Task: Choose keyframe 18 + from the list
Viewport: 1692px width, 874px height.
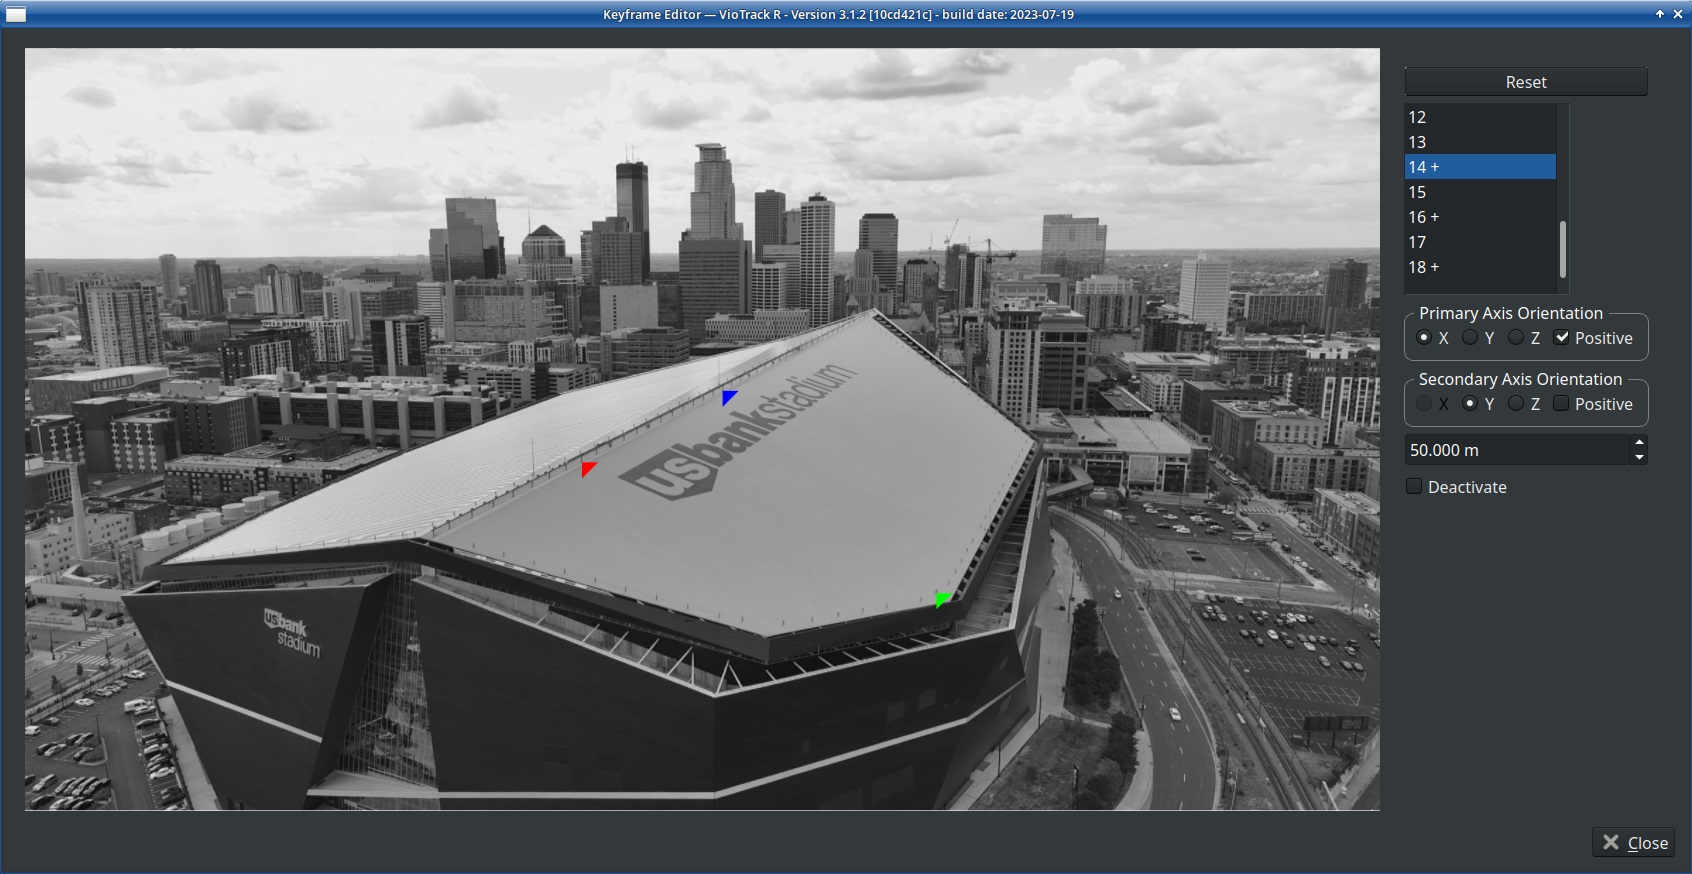Action: pos(1480,267)
